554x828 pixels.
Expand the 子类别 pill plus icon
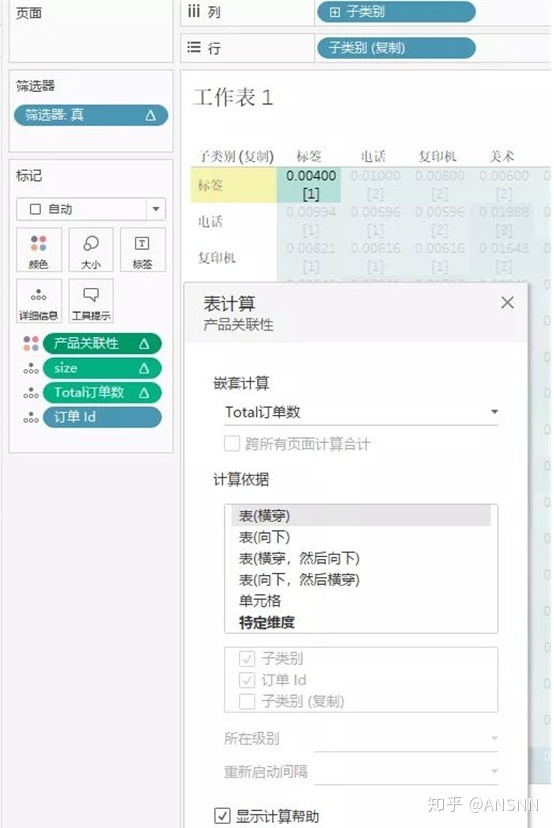click(334, 12)
